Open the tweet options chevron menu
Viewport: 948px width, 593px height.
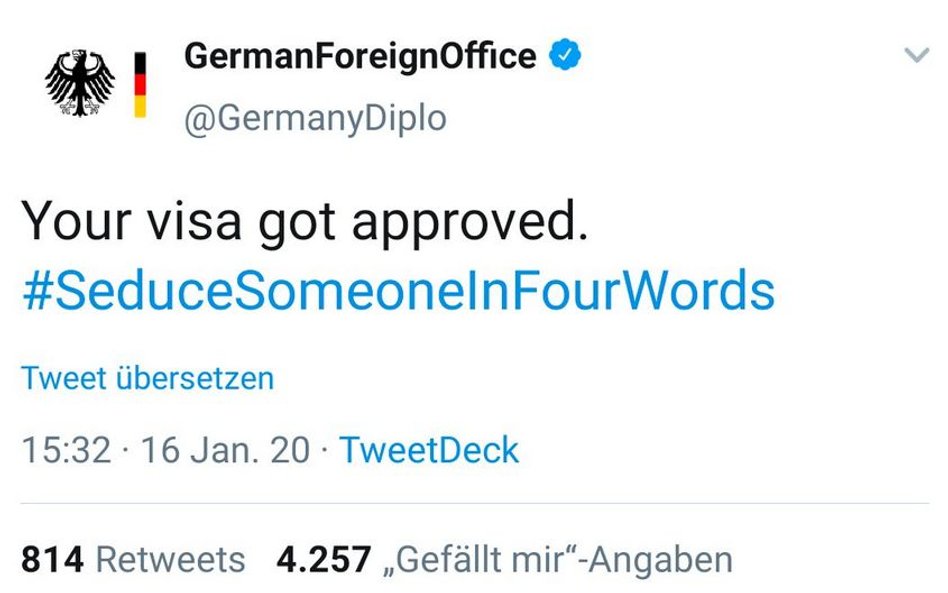point(917,55)
